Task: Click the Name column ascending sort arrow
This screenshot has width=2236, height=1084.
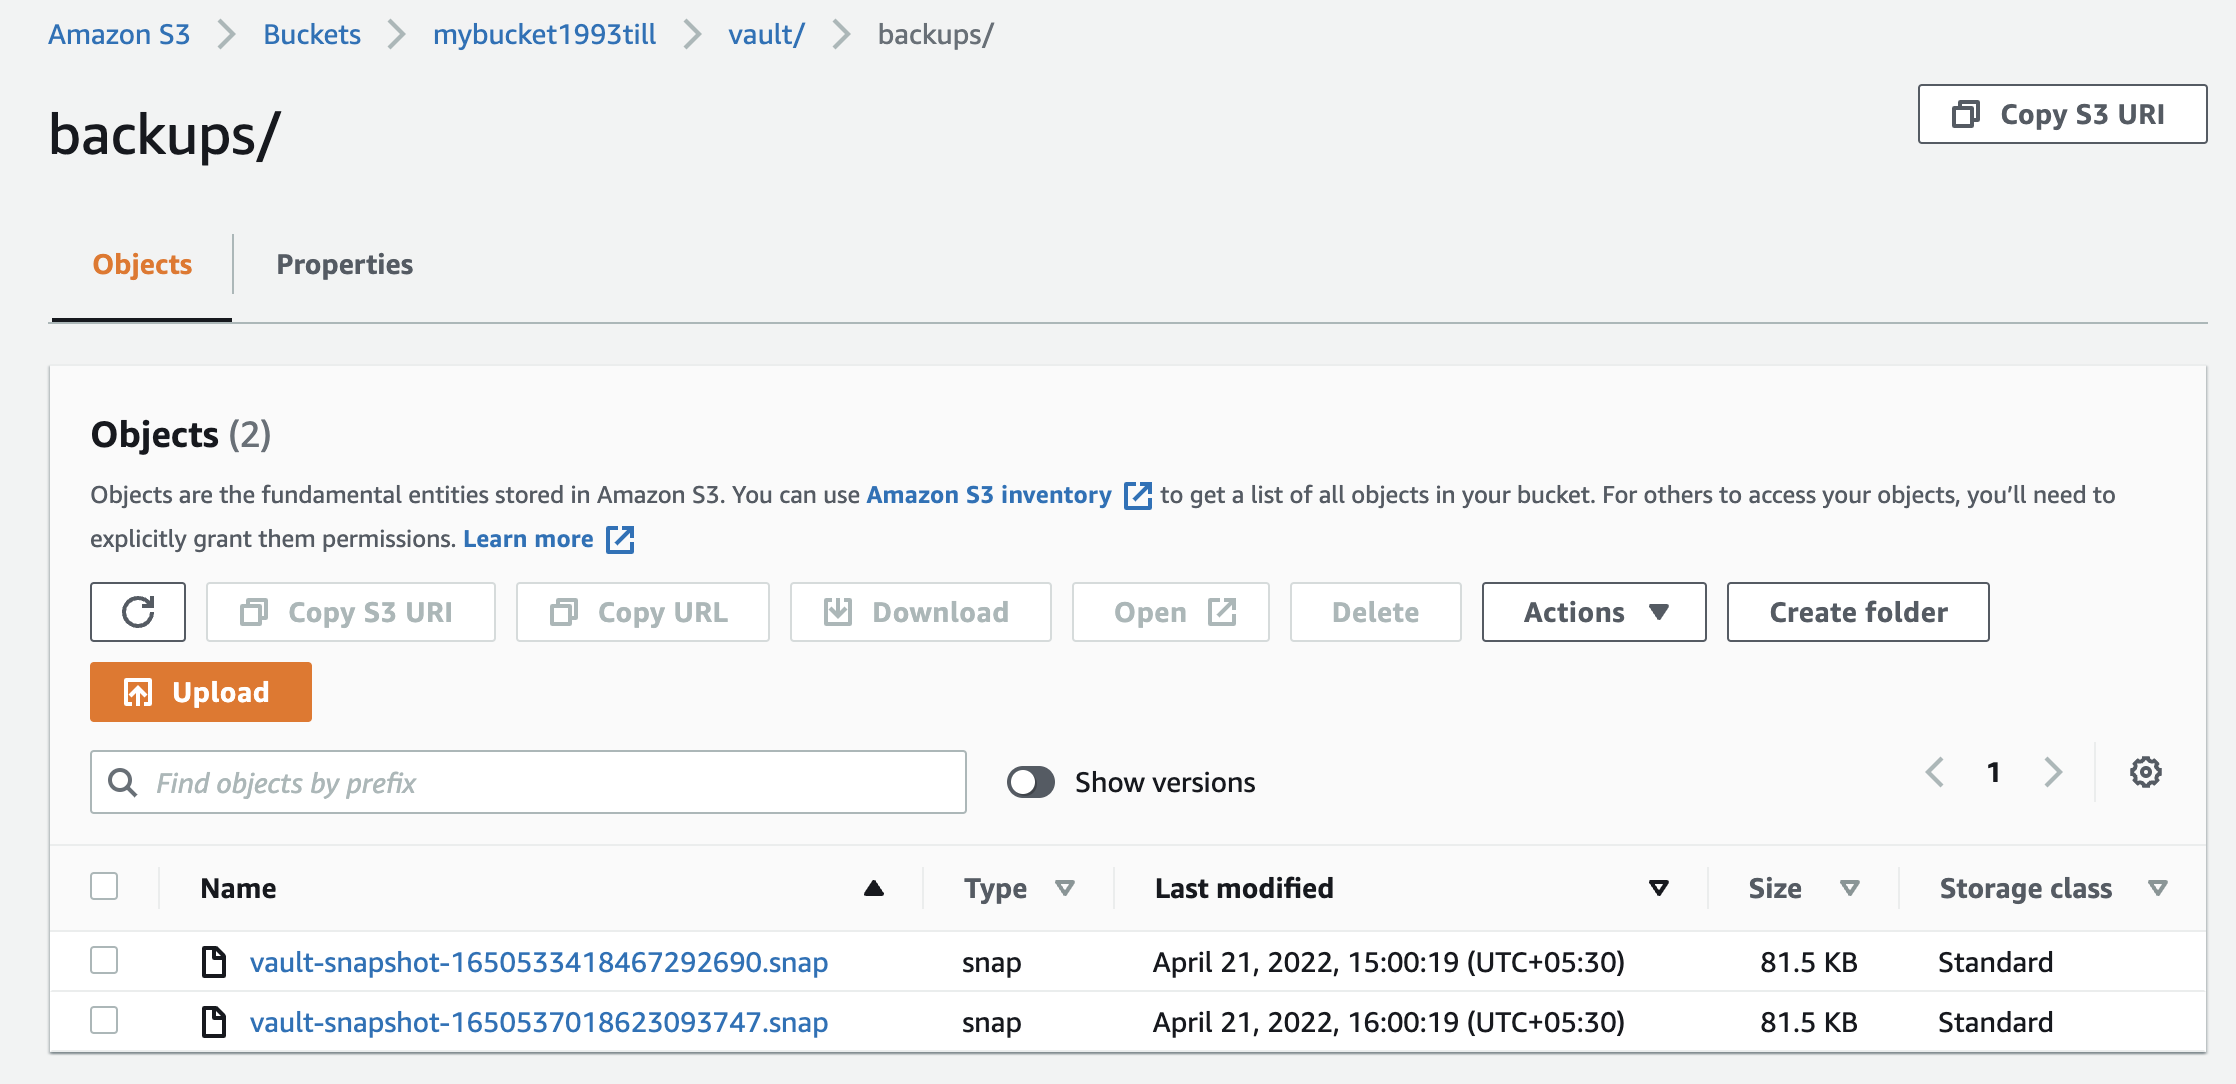Action: click(873, 888)
